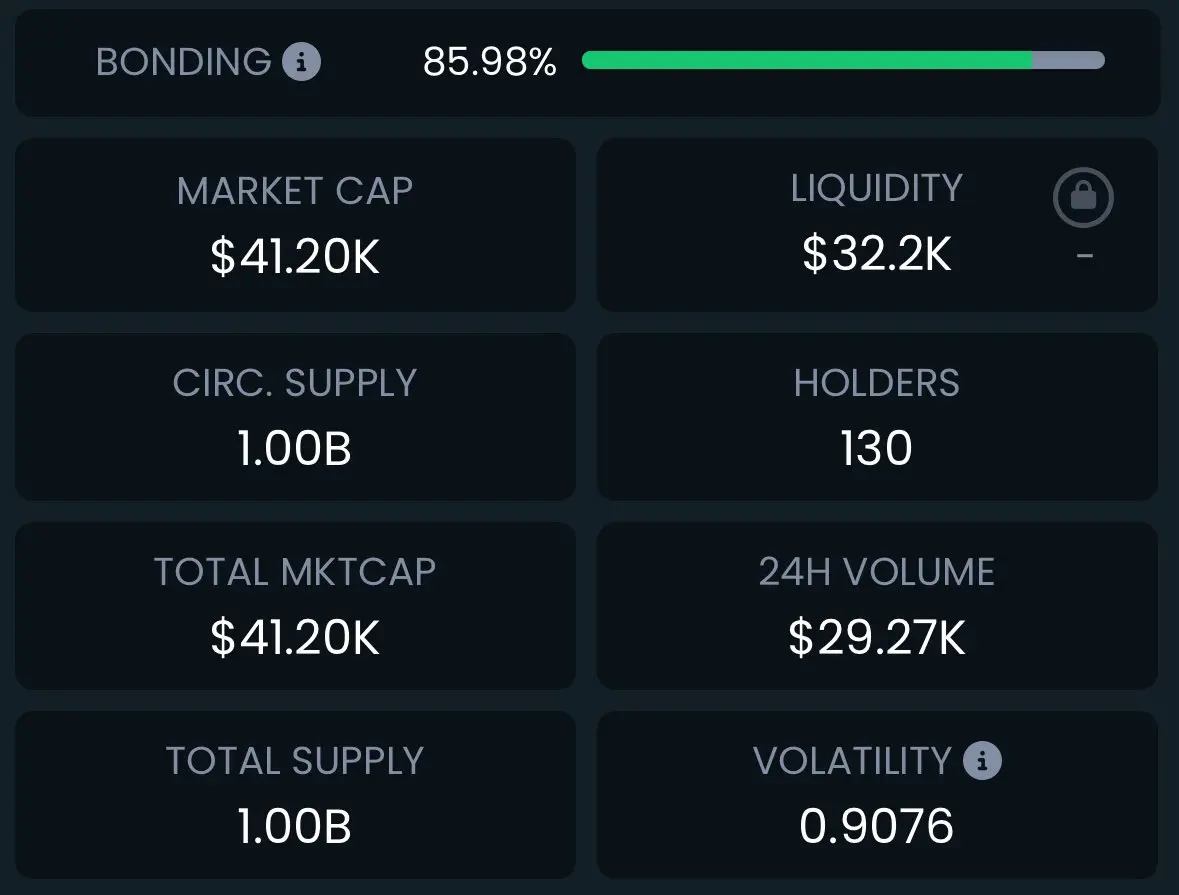Click the Volatility card
This screenshot has height=895, width=1179.
(877, 795)
